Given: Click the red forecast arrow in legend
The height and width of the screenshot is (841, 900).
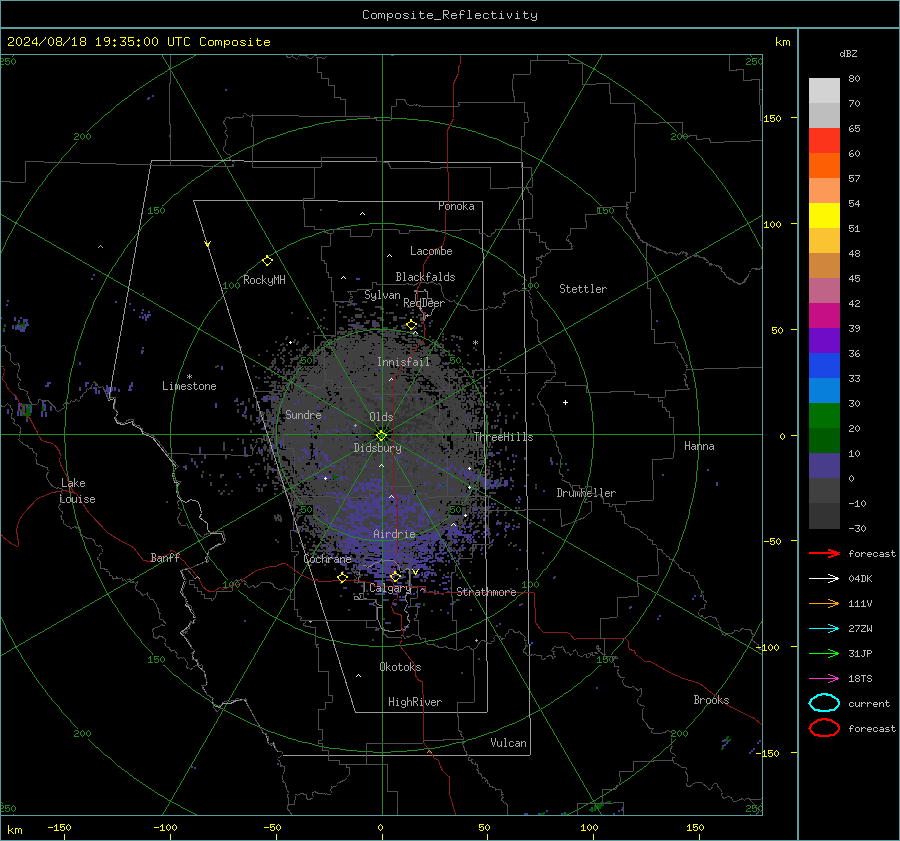Looking at the screenshot, I should (x=824, y=553).
